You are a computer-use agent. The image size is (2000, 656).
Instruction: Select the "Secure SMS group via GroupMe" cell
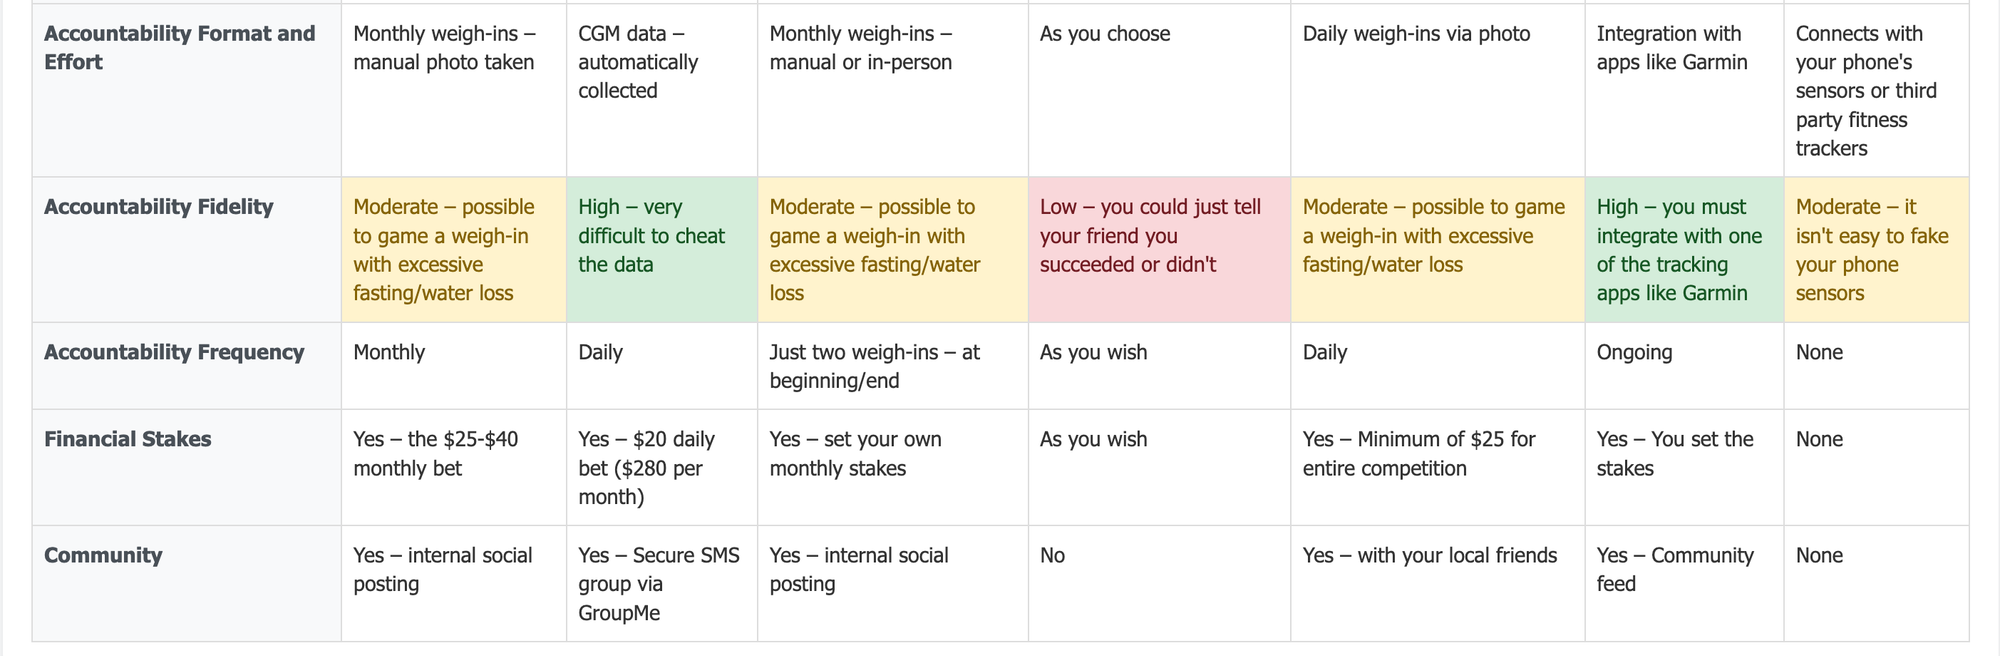(659, 584)
